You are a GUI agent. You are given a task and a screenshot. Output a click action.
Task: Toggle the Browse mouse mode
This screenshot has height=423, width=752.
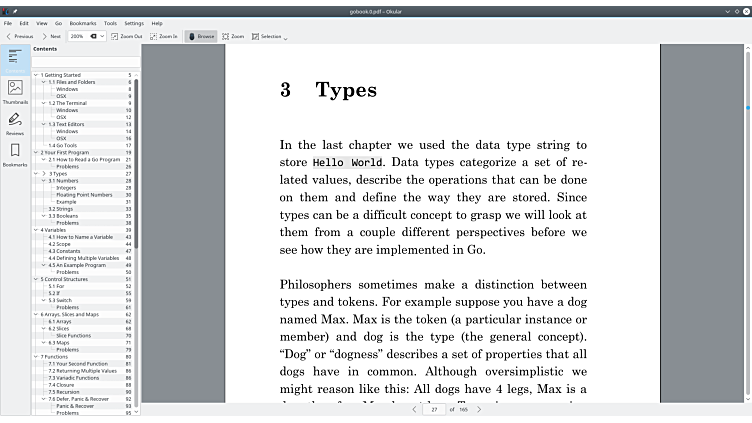(200, 36)
